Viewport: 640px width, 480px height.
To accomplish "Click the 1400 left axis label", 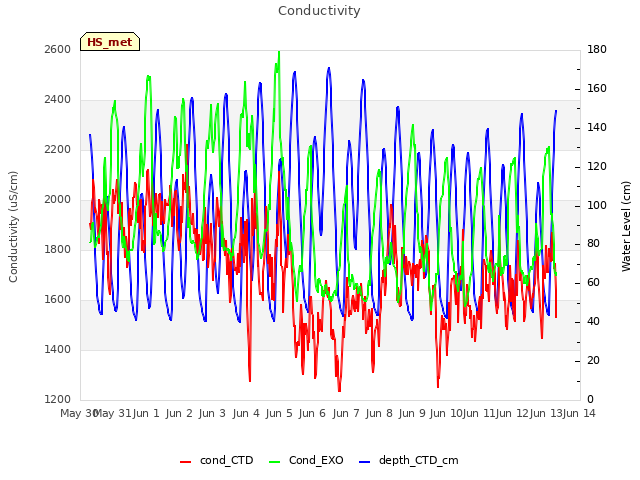I will [58, 349].
